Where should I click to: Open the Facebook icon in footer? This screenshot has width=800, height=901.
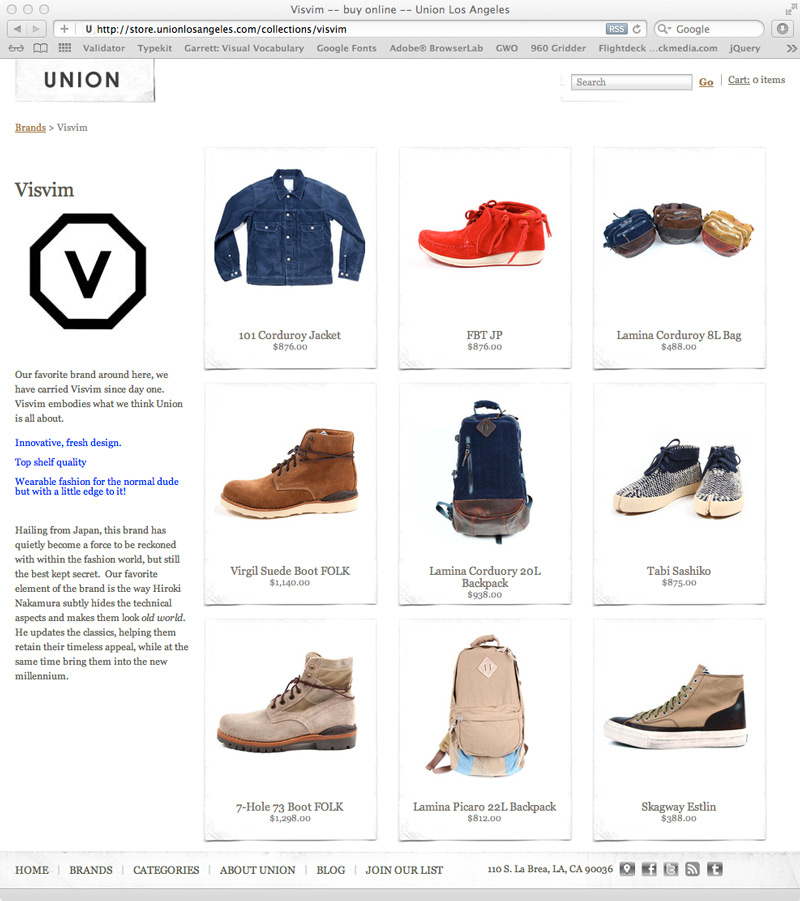pyautogui.click(x=649, y=869)
